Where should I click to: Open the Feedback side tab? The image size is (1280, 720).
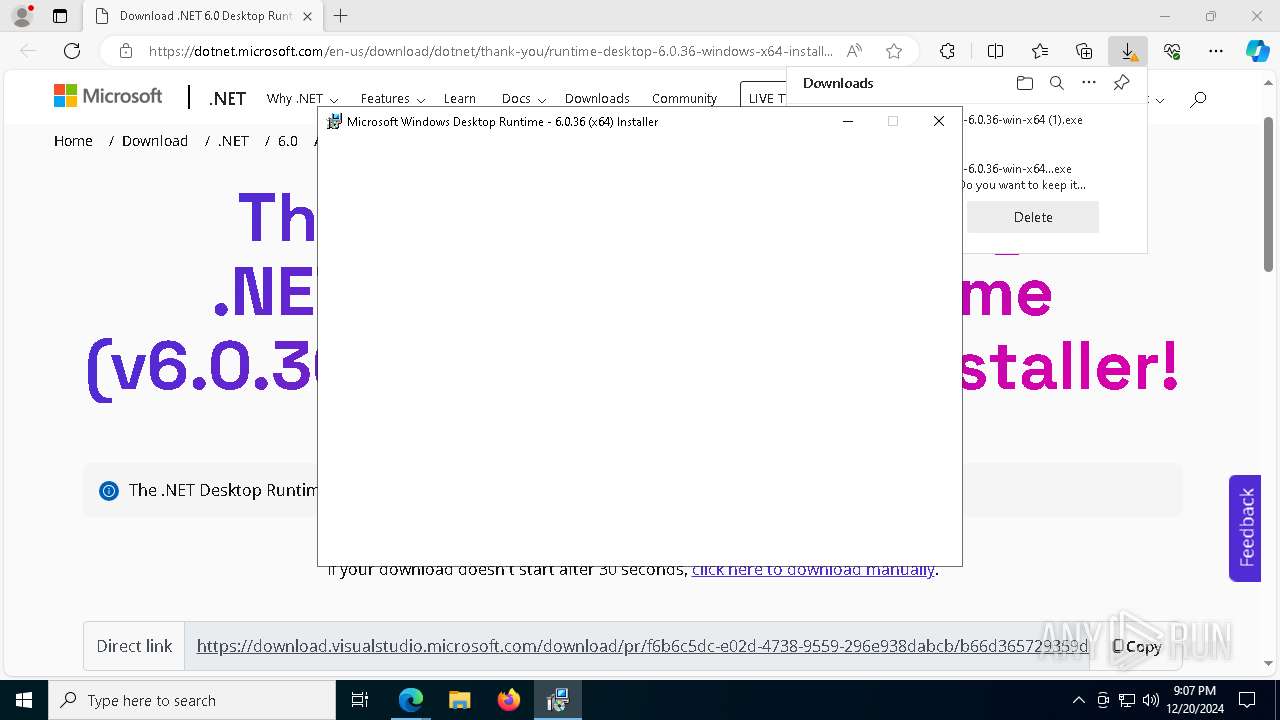1245,528
